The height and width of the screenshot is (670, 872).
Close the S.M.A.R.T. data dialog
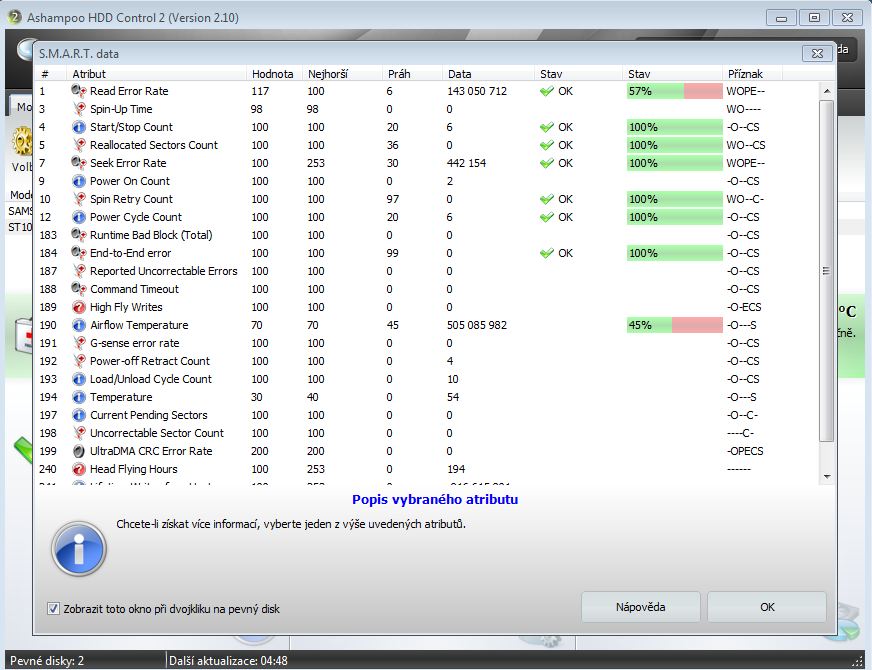[817, 53]
